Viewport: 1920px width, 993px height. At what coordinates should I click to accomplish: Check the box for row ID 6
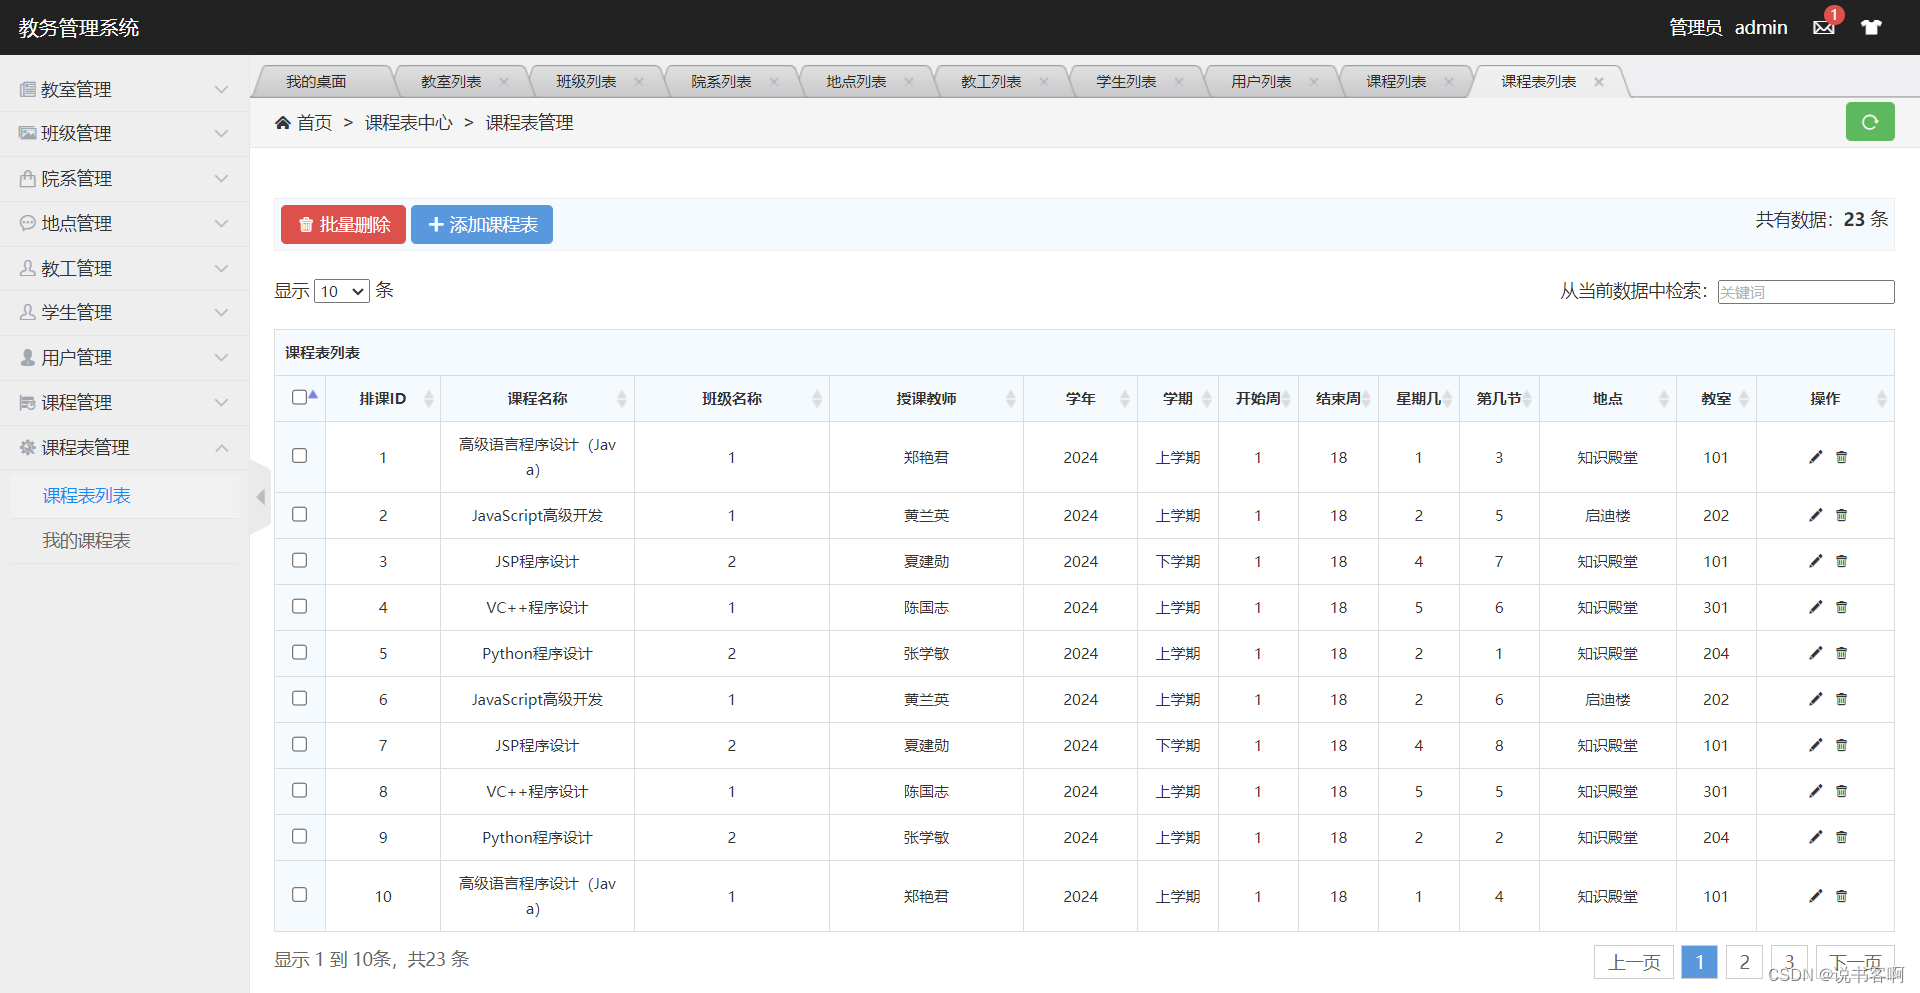click(x=299, y=698)
